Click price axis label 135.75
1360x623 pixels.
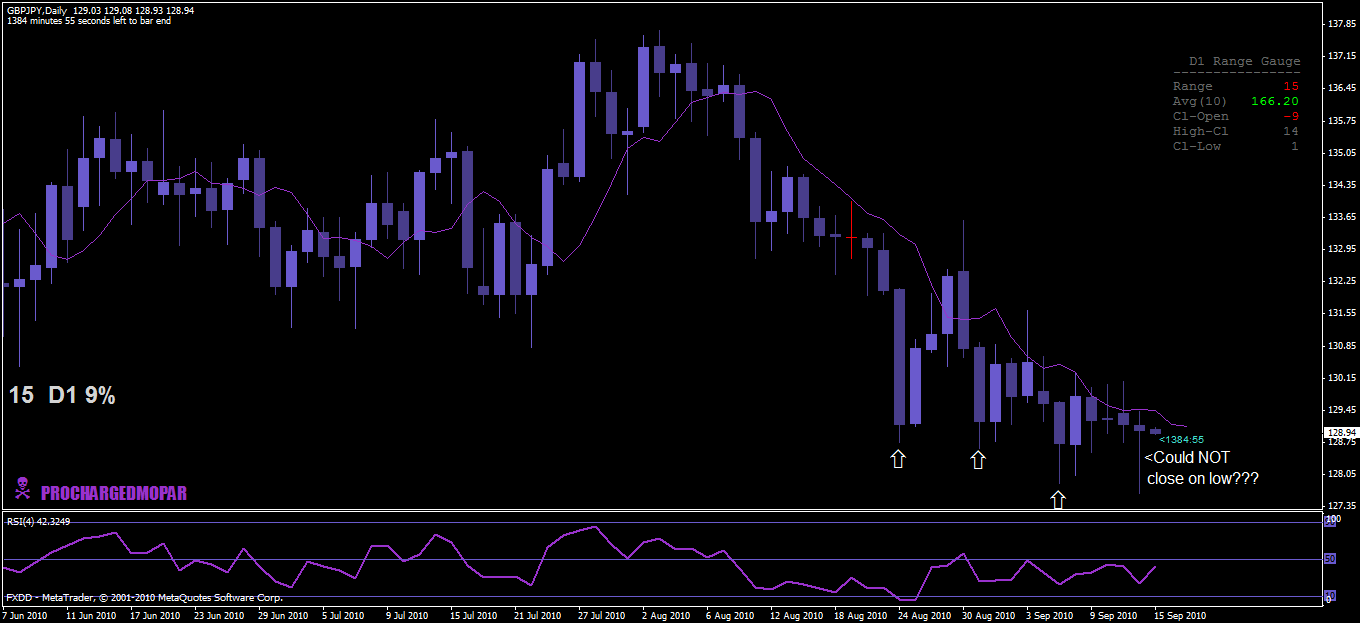tap(1341, 121)
